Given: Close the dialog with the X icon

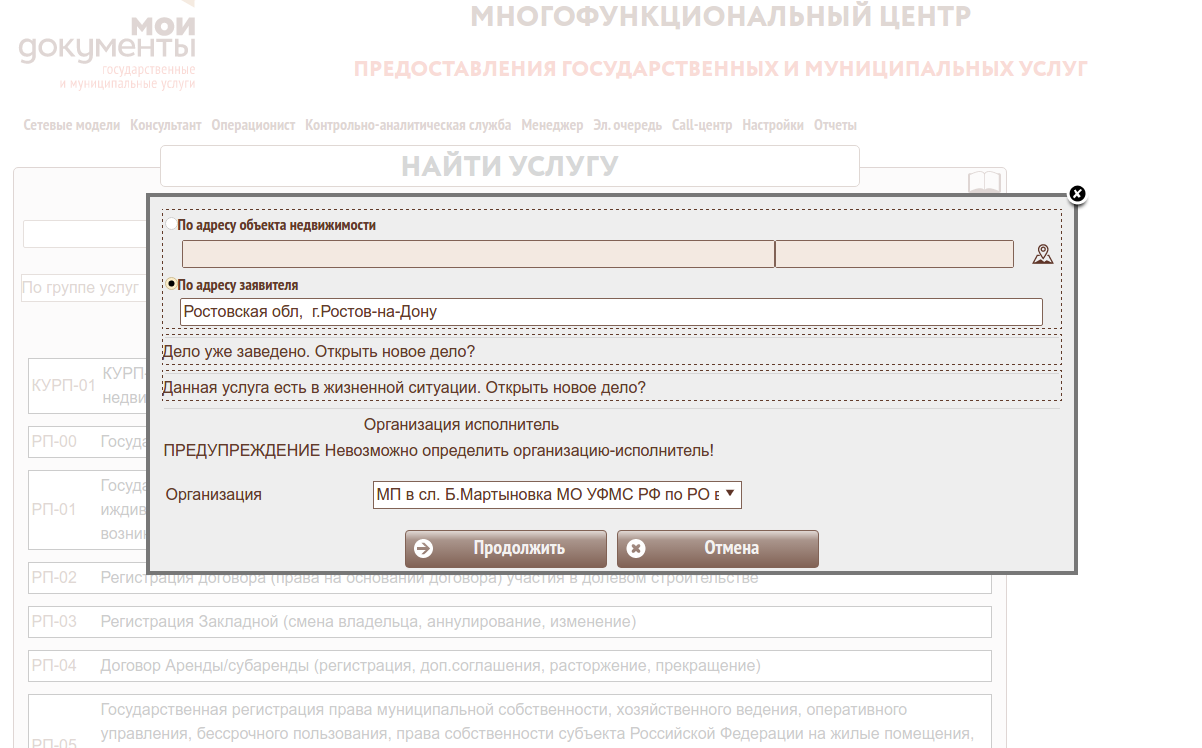Looking at the screenshot, I should [1077, 194].
